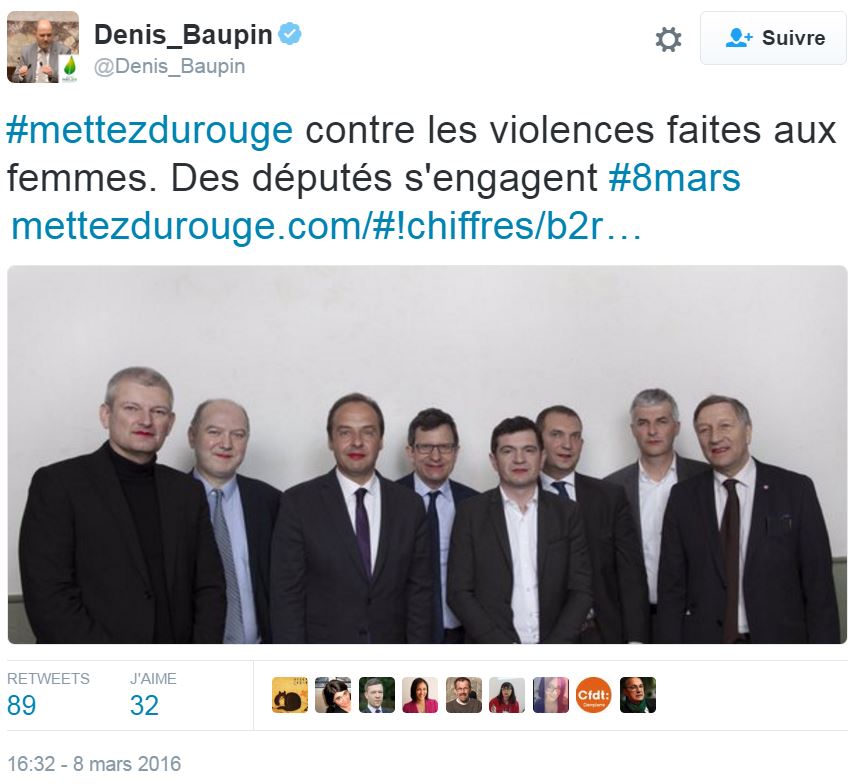Open the #8mars hashtag
This screenshot has width=861, height=784.
tap(674, 178)
